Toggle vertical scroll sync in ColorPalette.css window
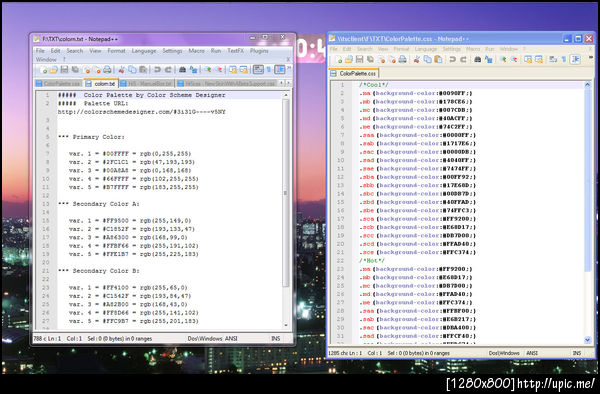Screen dimensions: 600x394 pos(528,59)
